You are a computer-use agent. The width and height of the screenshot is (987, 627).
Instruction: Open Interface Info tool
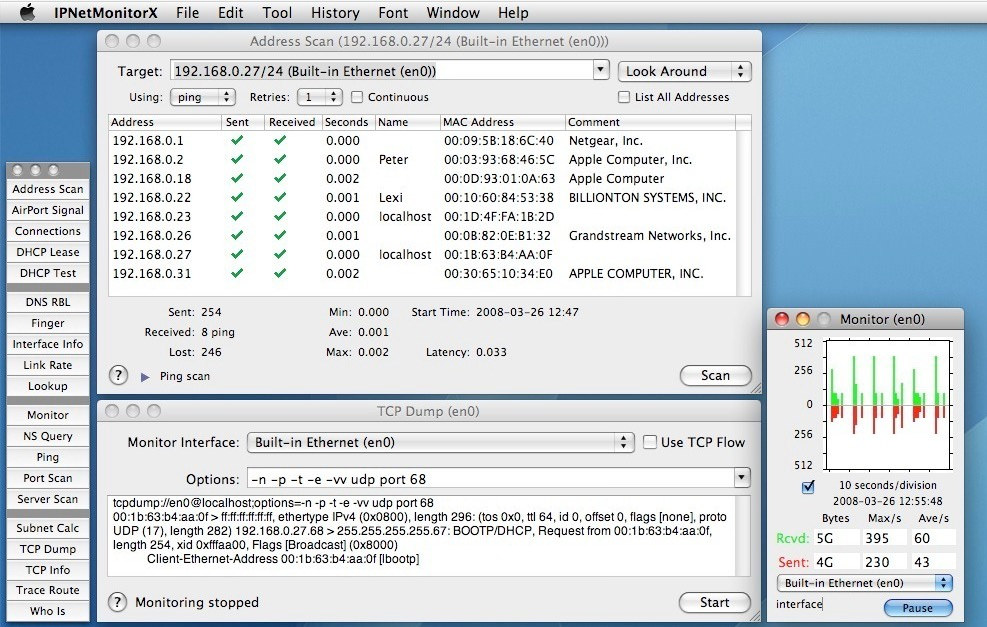pyautogui.click(x=48, y=344)
